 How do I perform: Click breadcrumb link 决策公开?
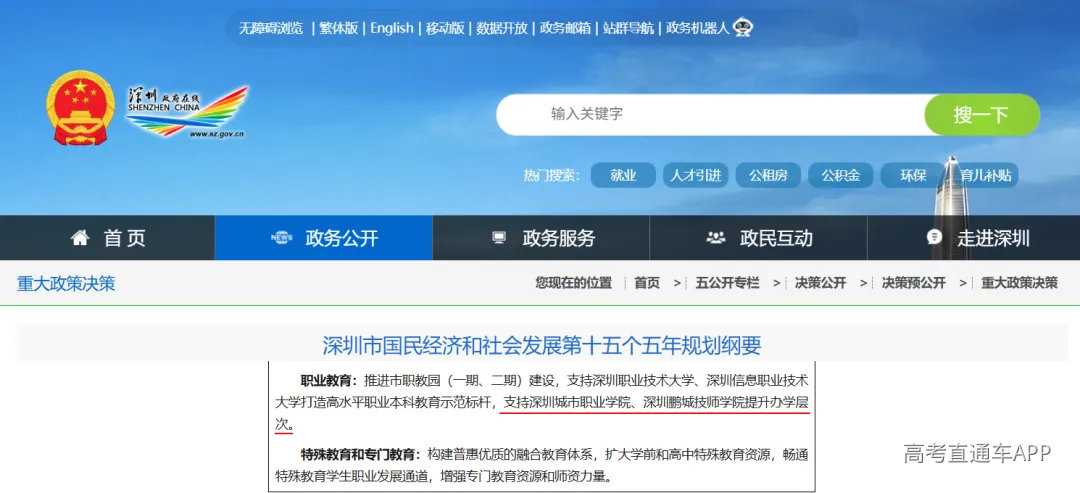820,283
